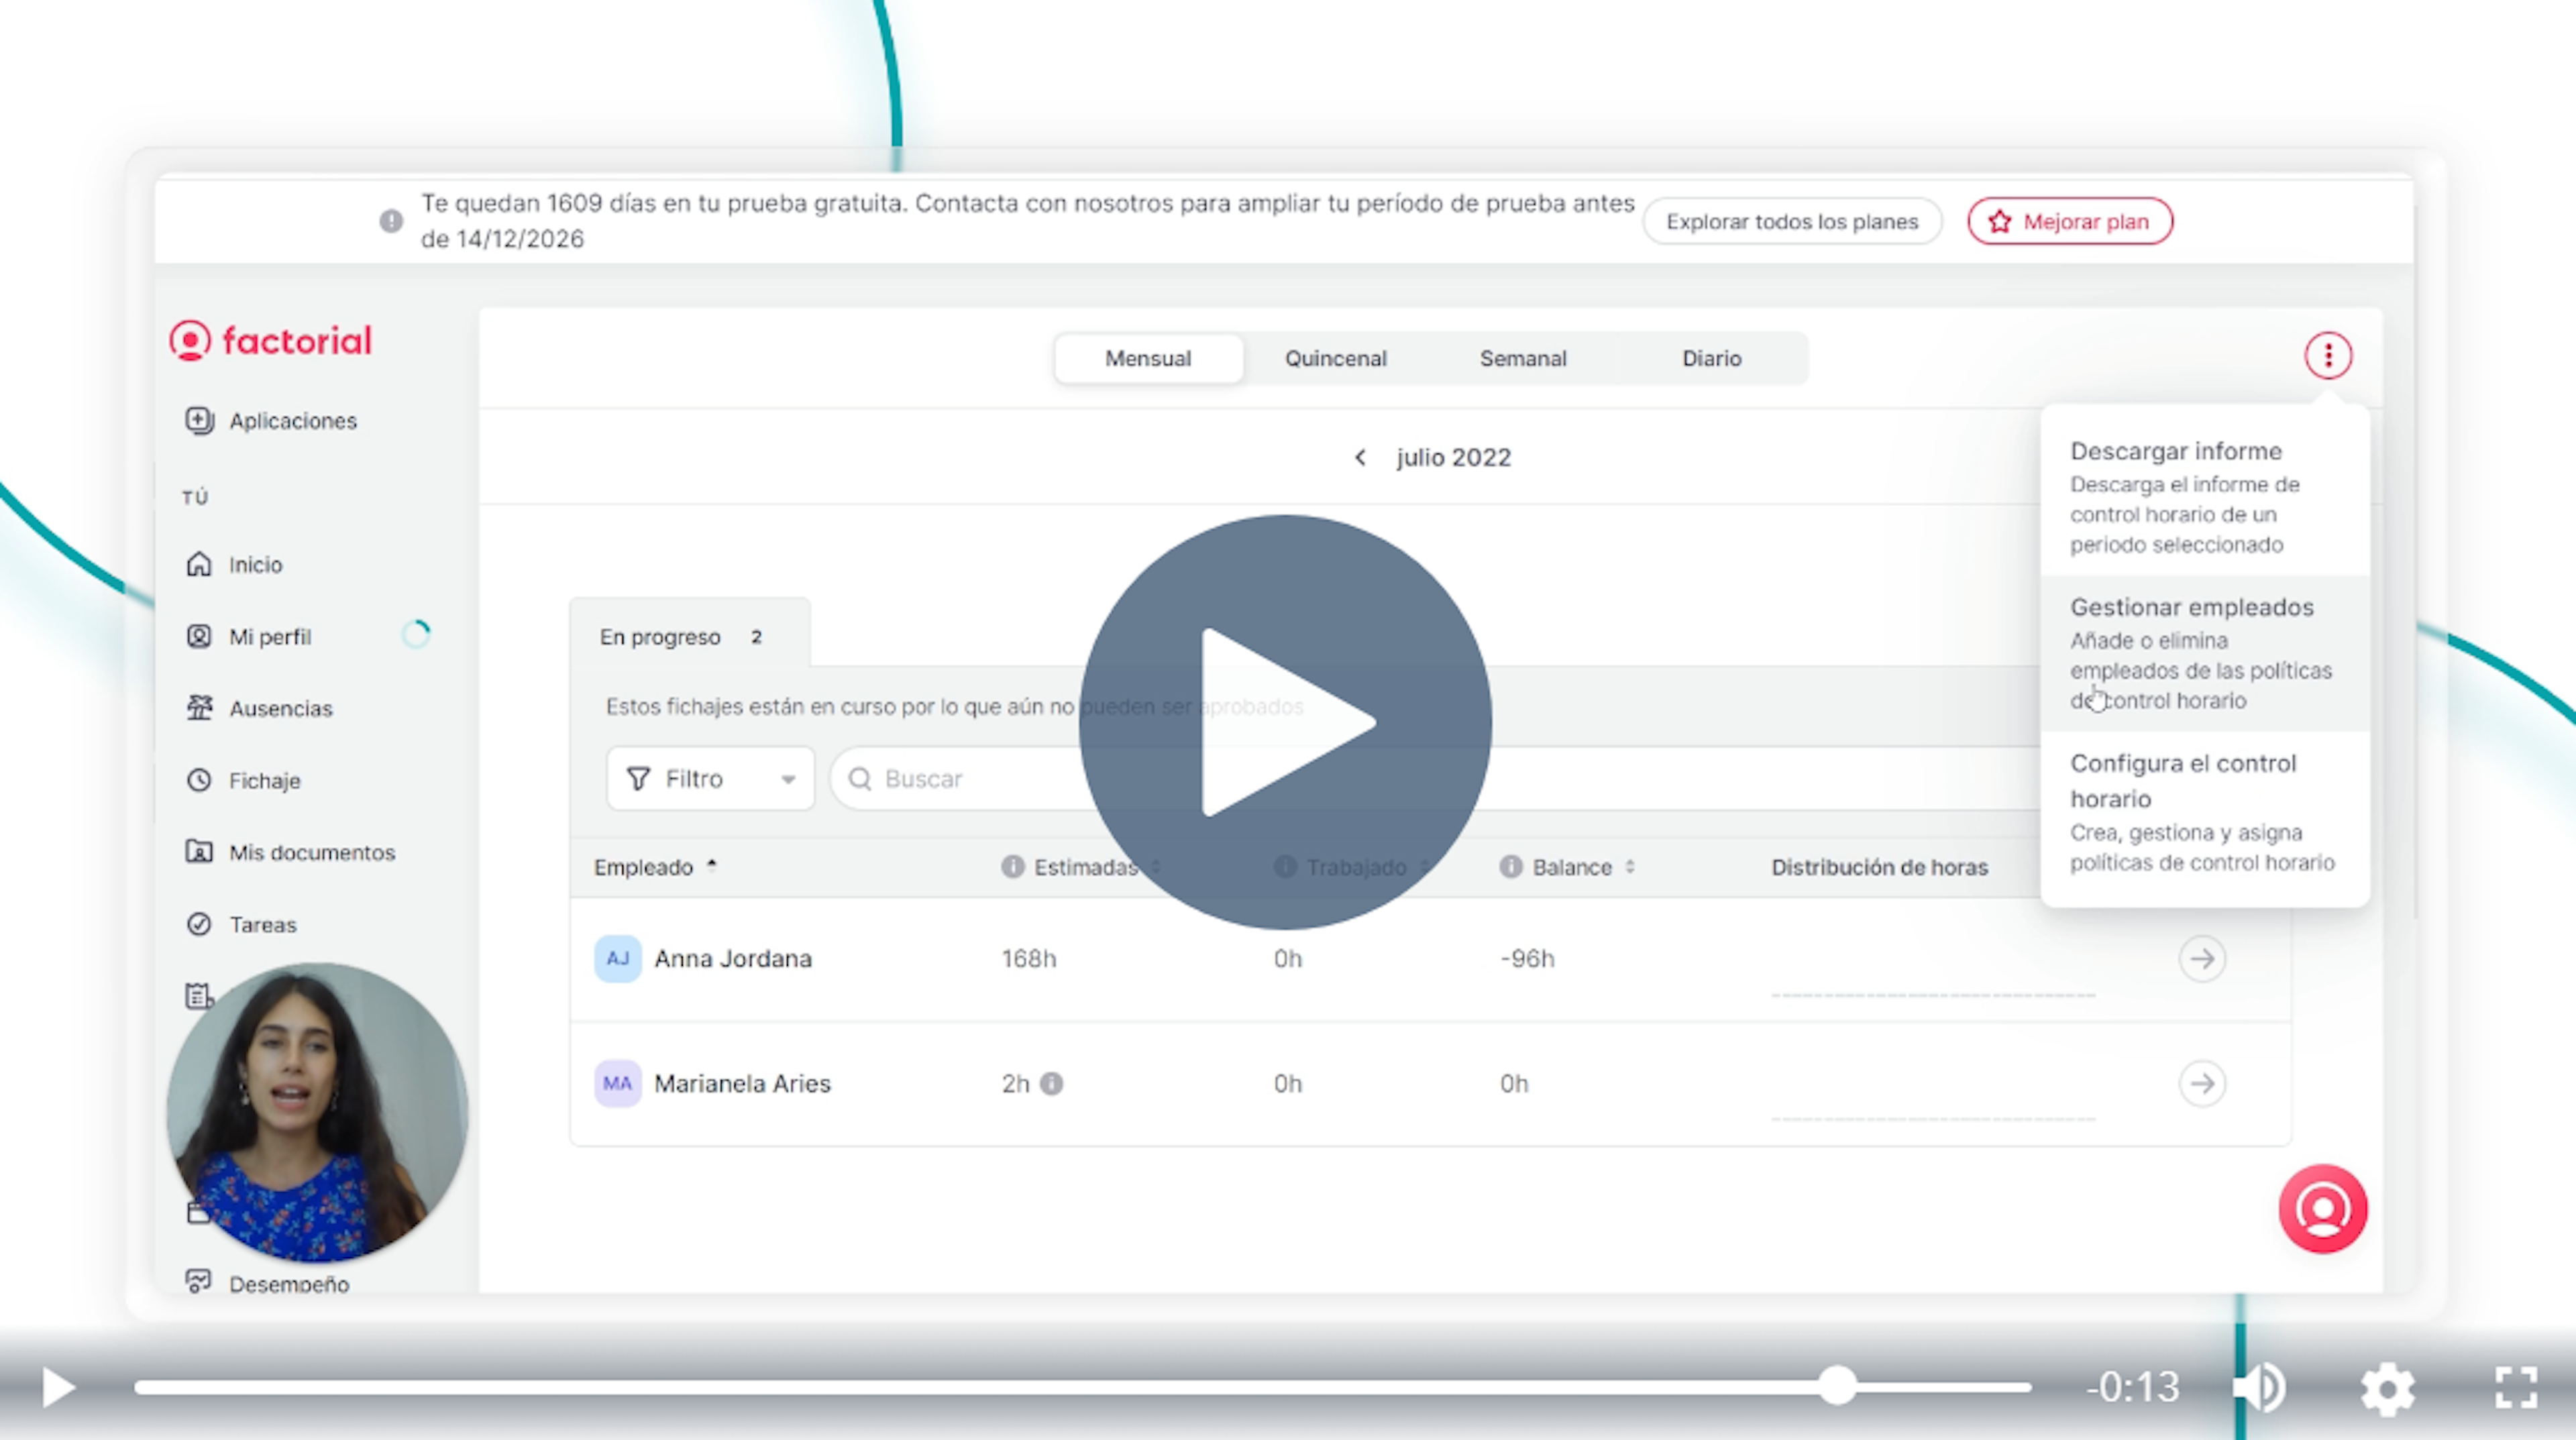Click Anna Jordana employee name
The image size is (2576, 1440).
coord(733,959)
